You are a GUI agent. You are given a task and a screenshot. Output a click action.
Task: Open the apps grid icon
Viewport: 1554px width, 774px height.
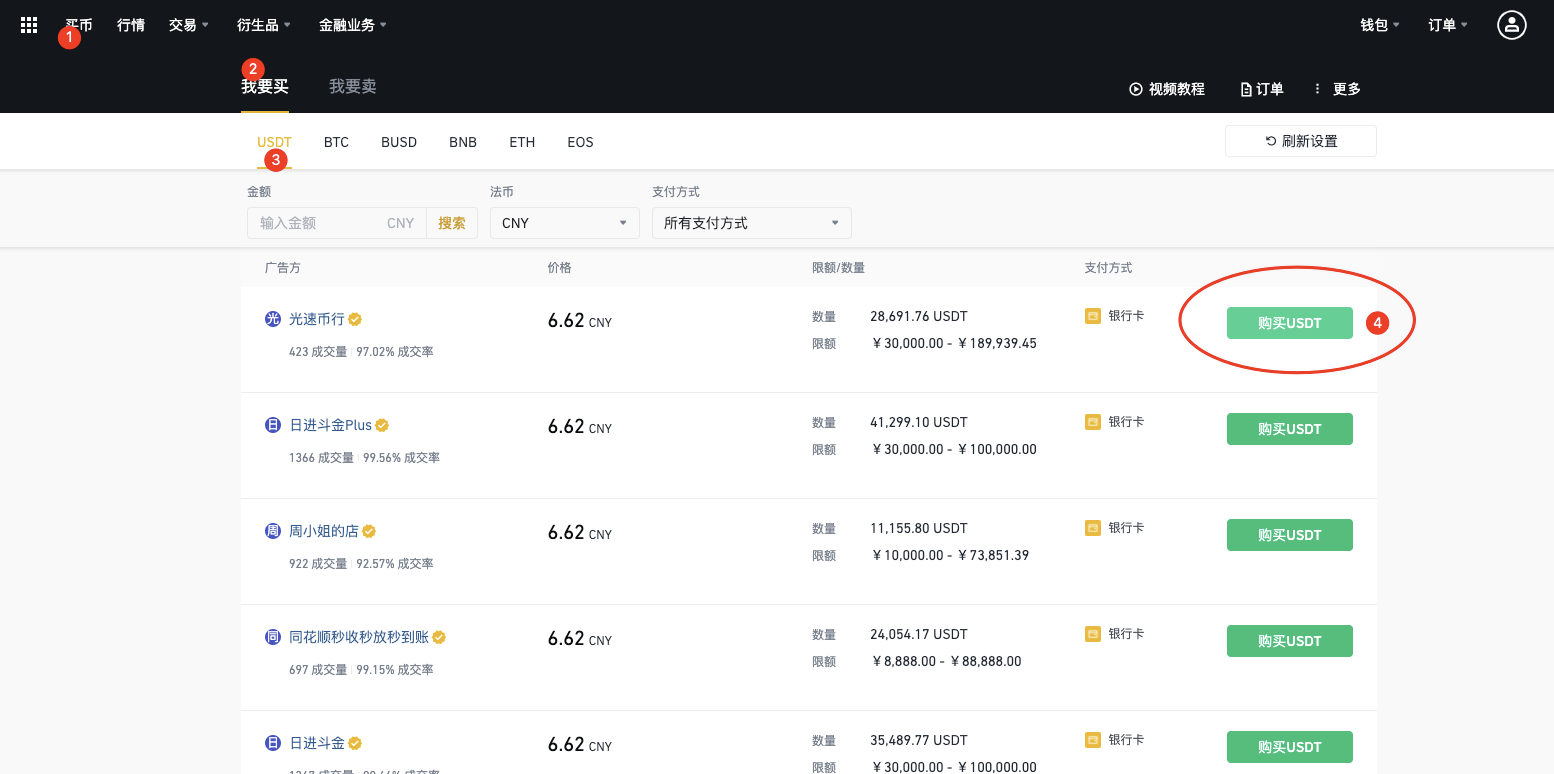click(29, 25)
